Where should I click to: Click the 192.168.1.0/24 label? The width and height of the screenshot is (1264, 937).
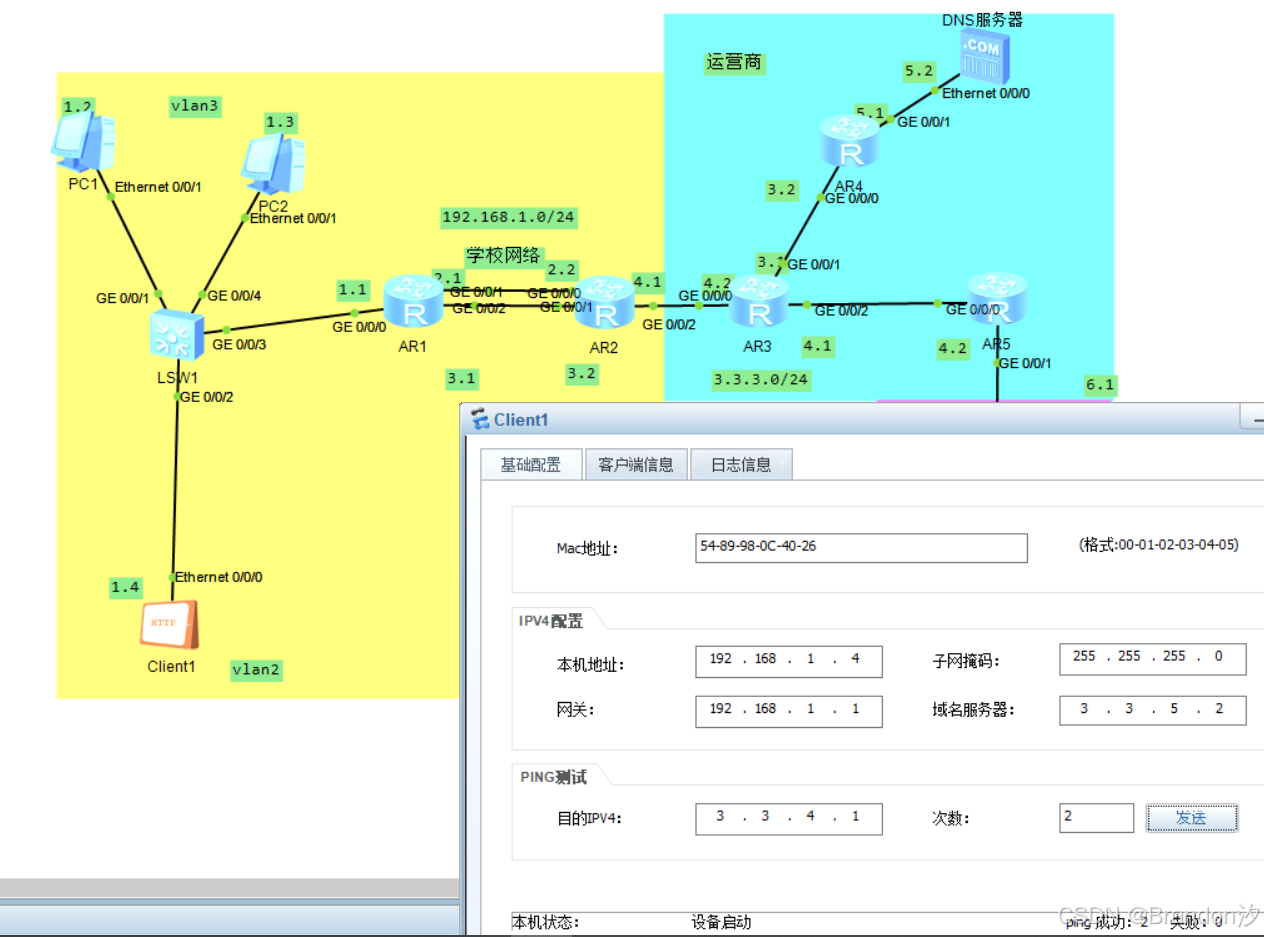508,217
